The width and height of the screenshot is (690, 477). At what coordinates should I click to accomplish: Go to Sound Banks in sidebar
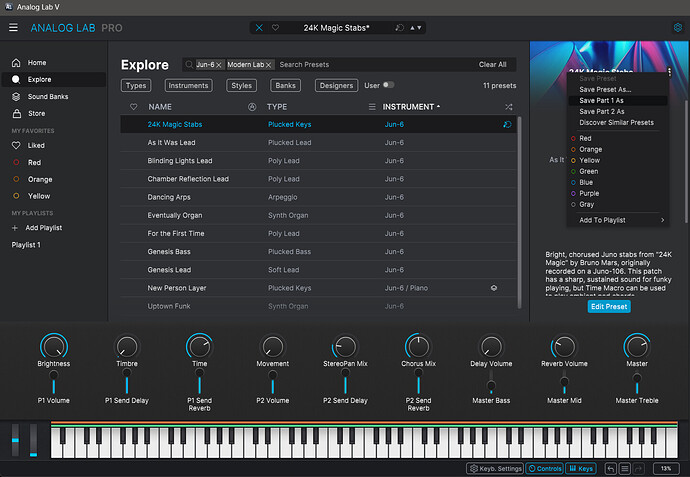tap(48, 96)
